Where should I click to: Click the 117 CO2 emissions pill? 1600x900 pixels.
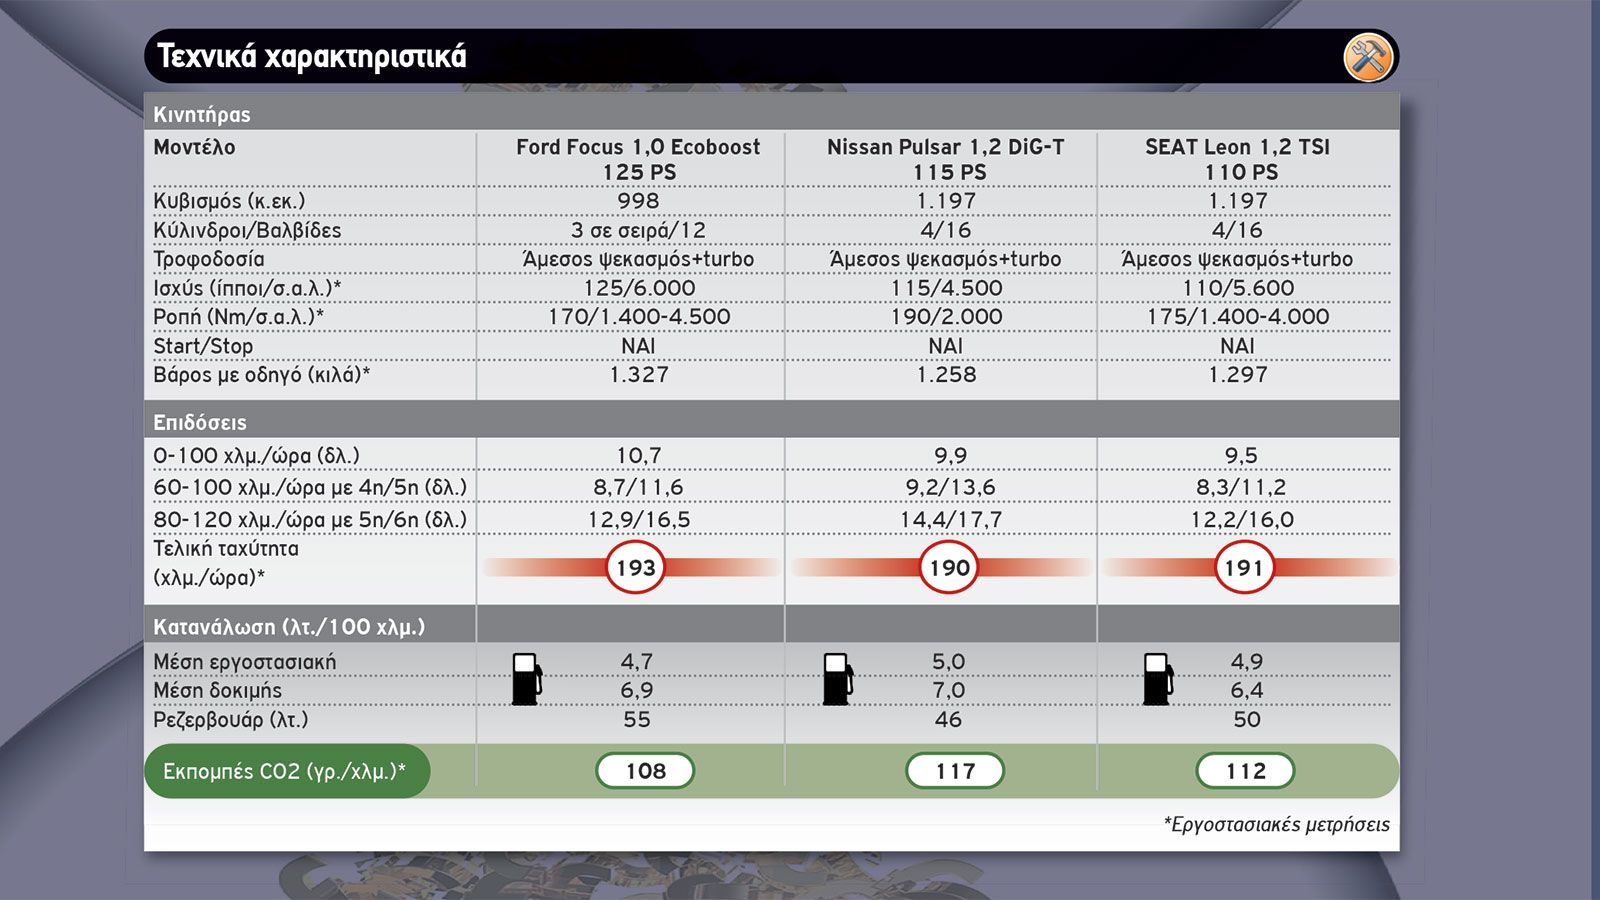(x=955, y=771)
